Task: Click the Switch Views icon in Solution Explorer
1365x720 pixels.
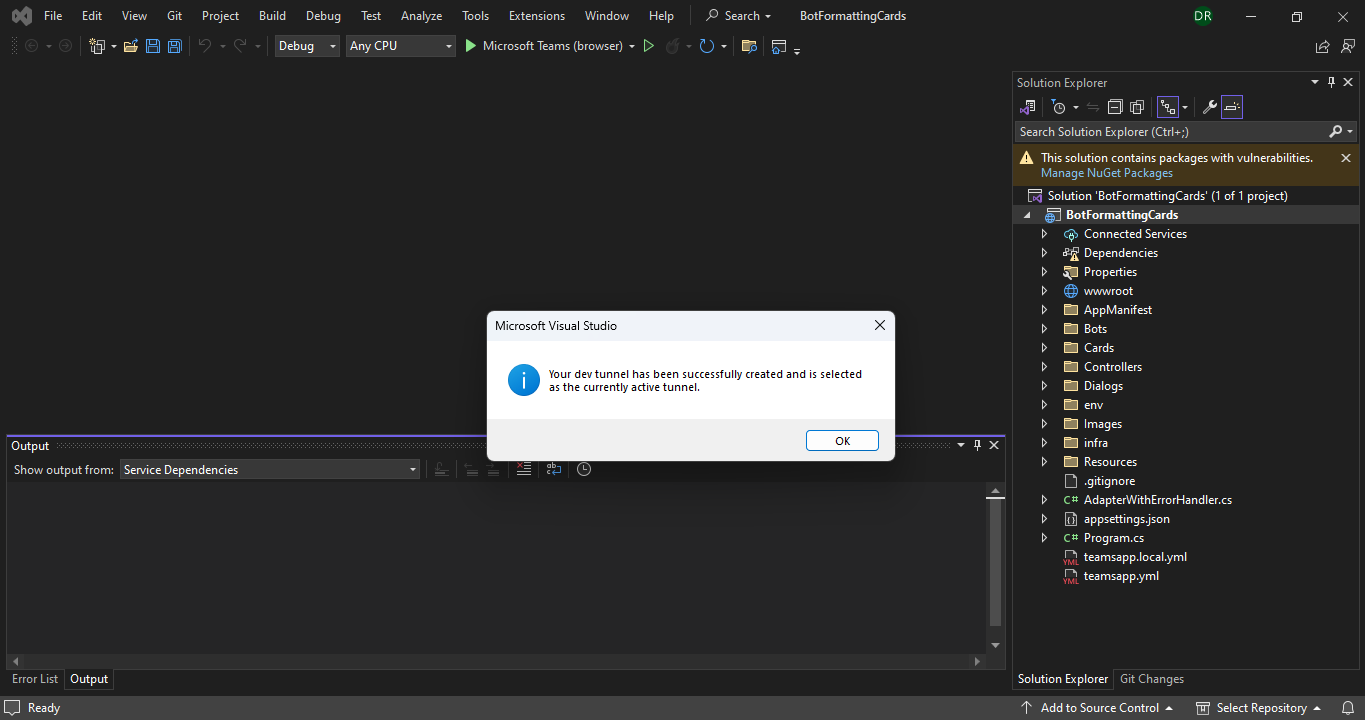Action: point(1027,107)
